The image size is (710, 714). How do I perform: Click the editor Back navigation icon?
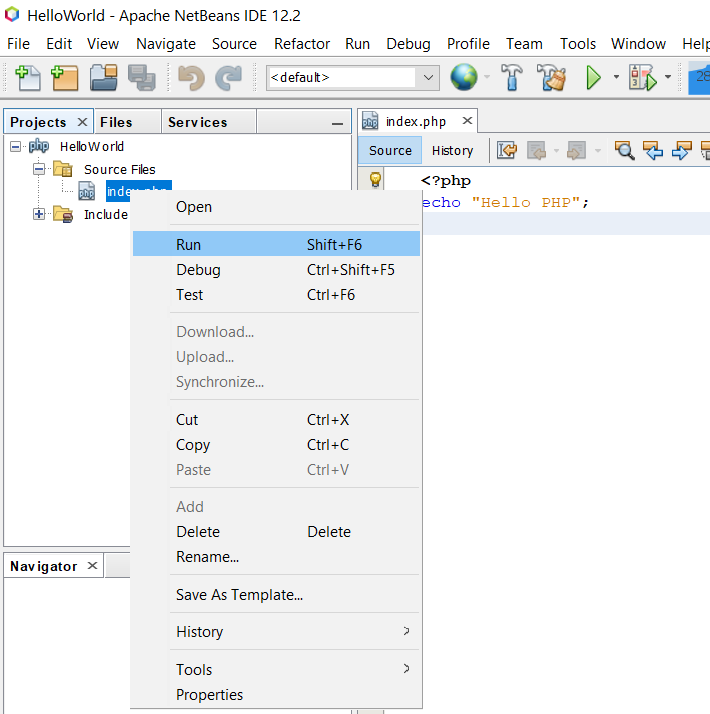536,150
